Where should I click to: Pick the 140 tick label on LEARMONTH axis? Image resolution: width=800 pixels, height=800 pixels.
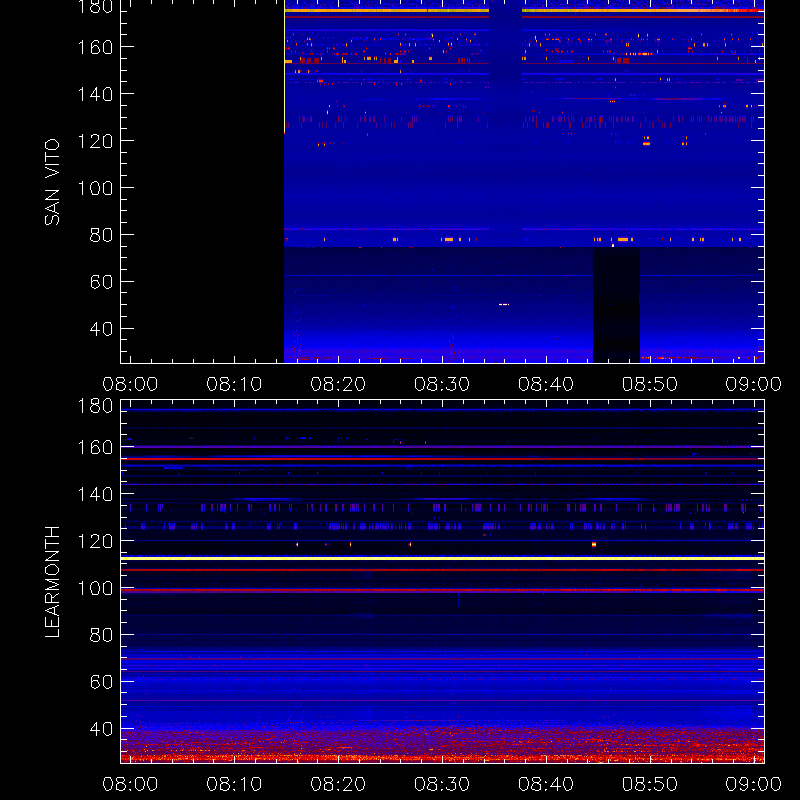[95, 494]
